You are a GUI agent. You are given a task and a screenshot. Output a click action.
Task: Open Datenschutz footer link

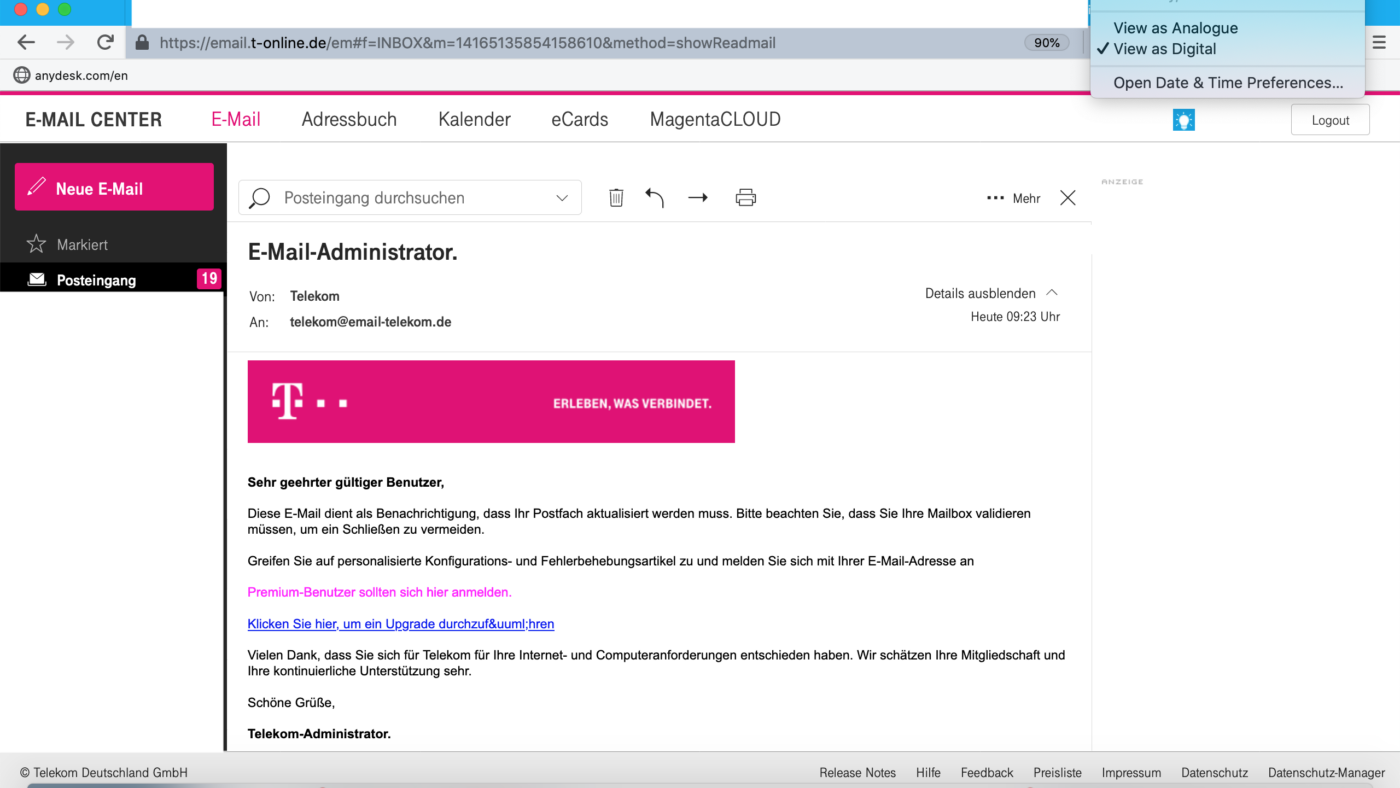coord(1215,773)
